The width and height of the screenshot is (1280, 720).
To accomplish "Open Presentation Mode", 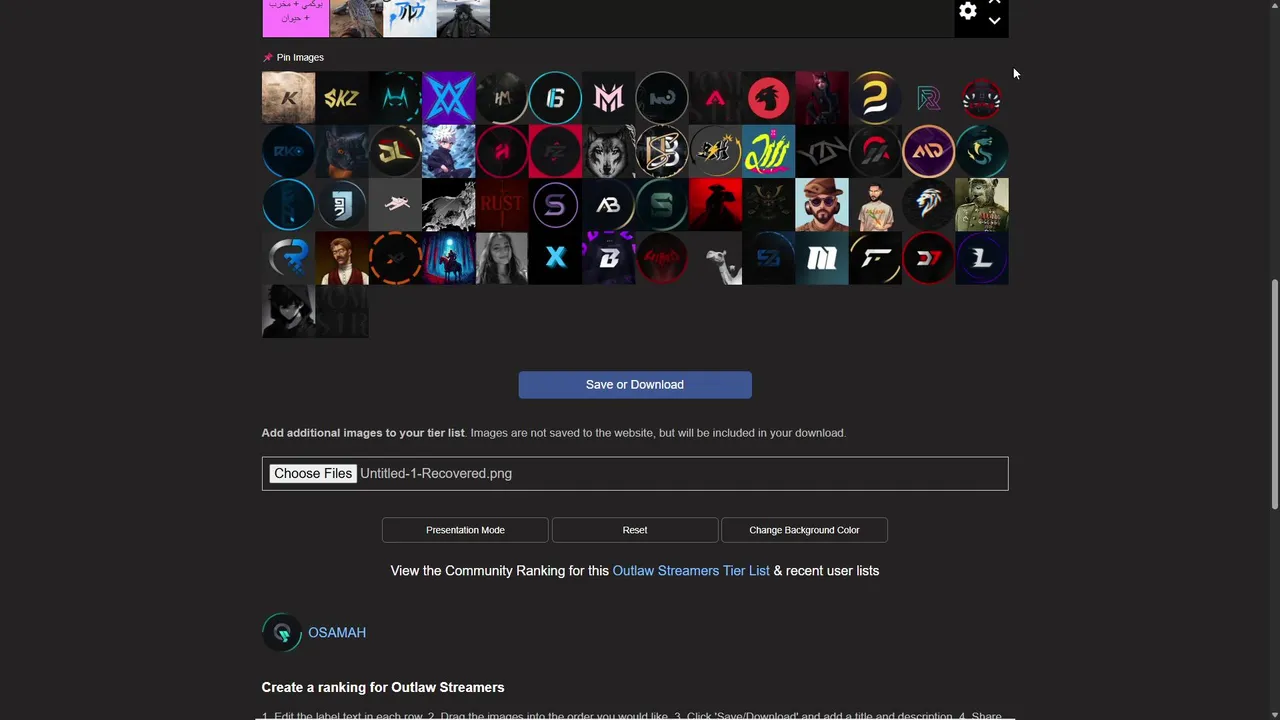I will pos(465,530).
